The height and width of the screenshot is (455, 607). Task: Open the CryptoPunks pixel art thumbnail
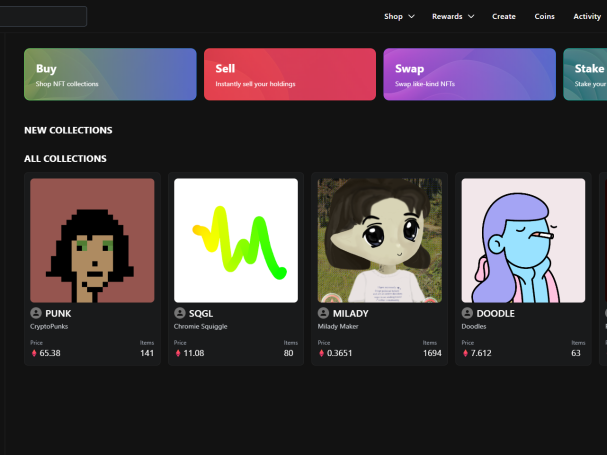click(92, 240)
